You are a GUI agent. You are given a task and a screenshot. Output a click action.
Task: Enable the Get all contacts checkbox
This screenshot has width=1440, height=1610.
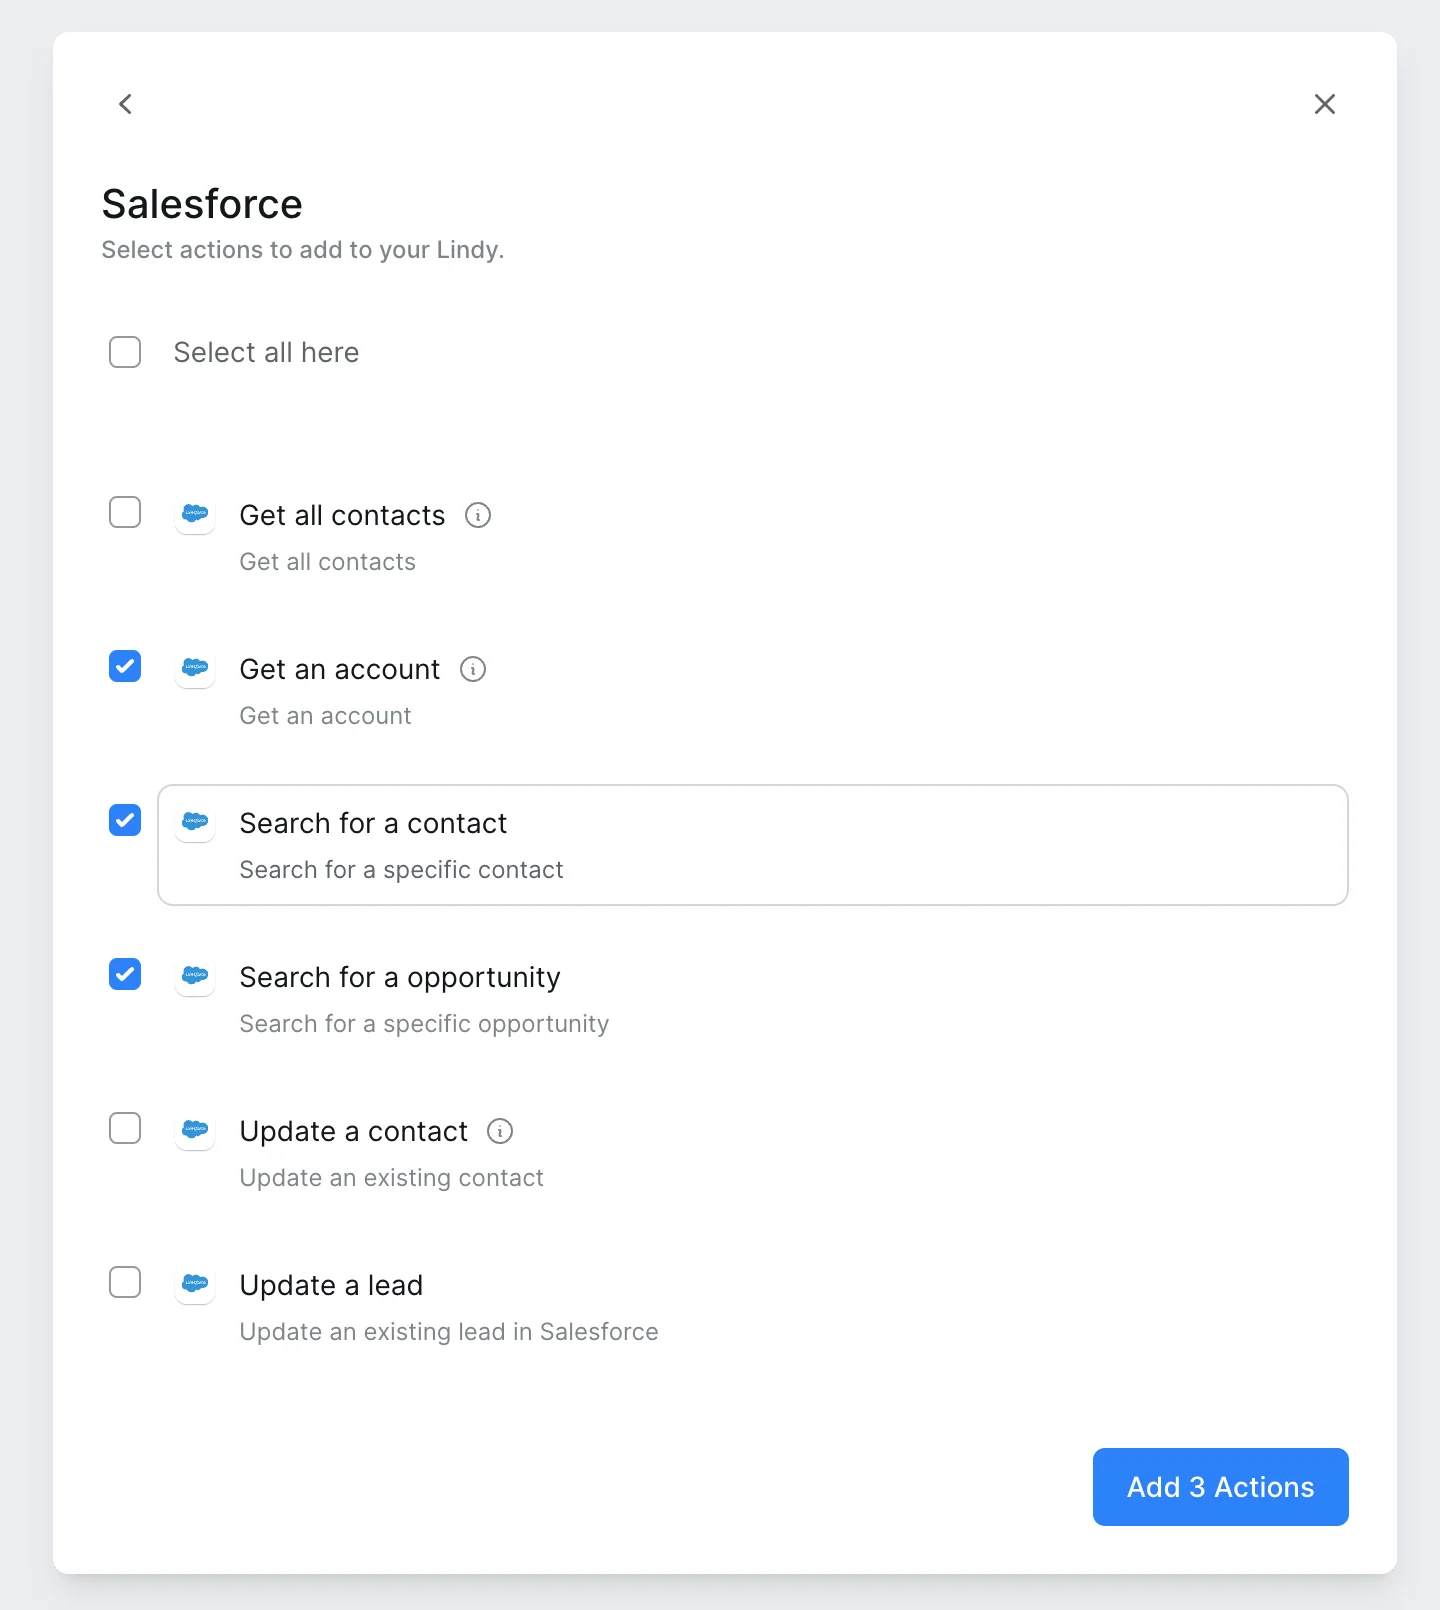(125, 512)
